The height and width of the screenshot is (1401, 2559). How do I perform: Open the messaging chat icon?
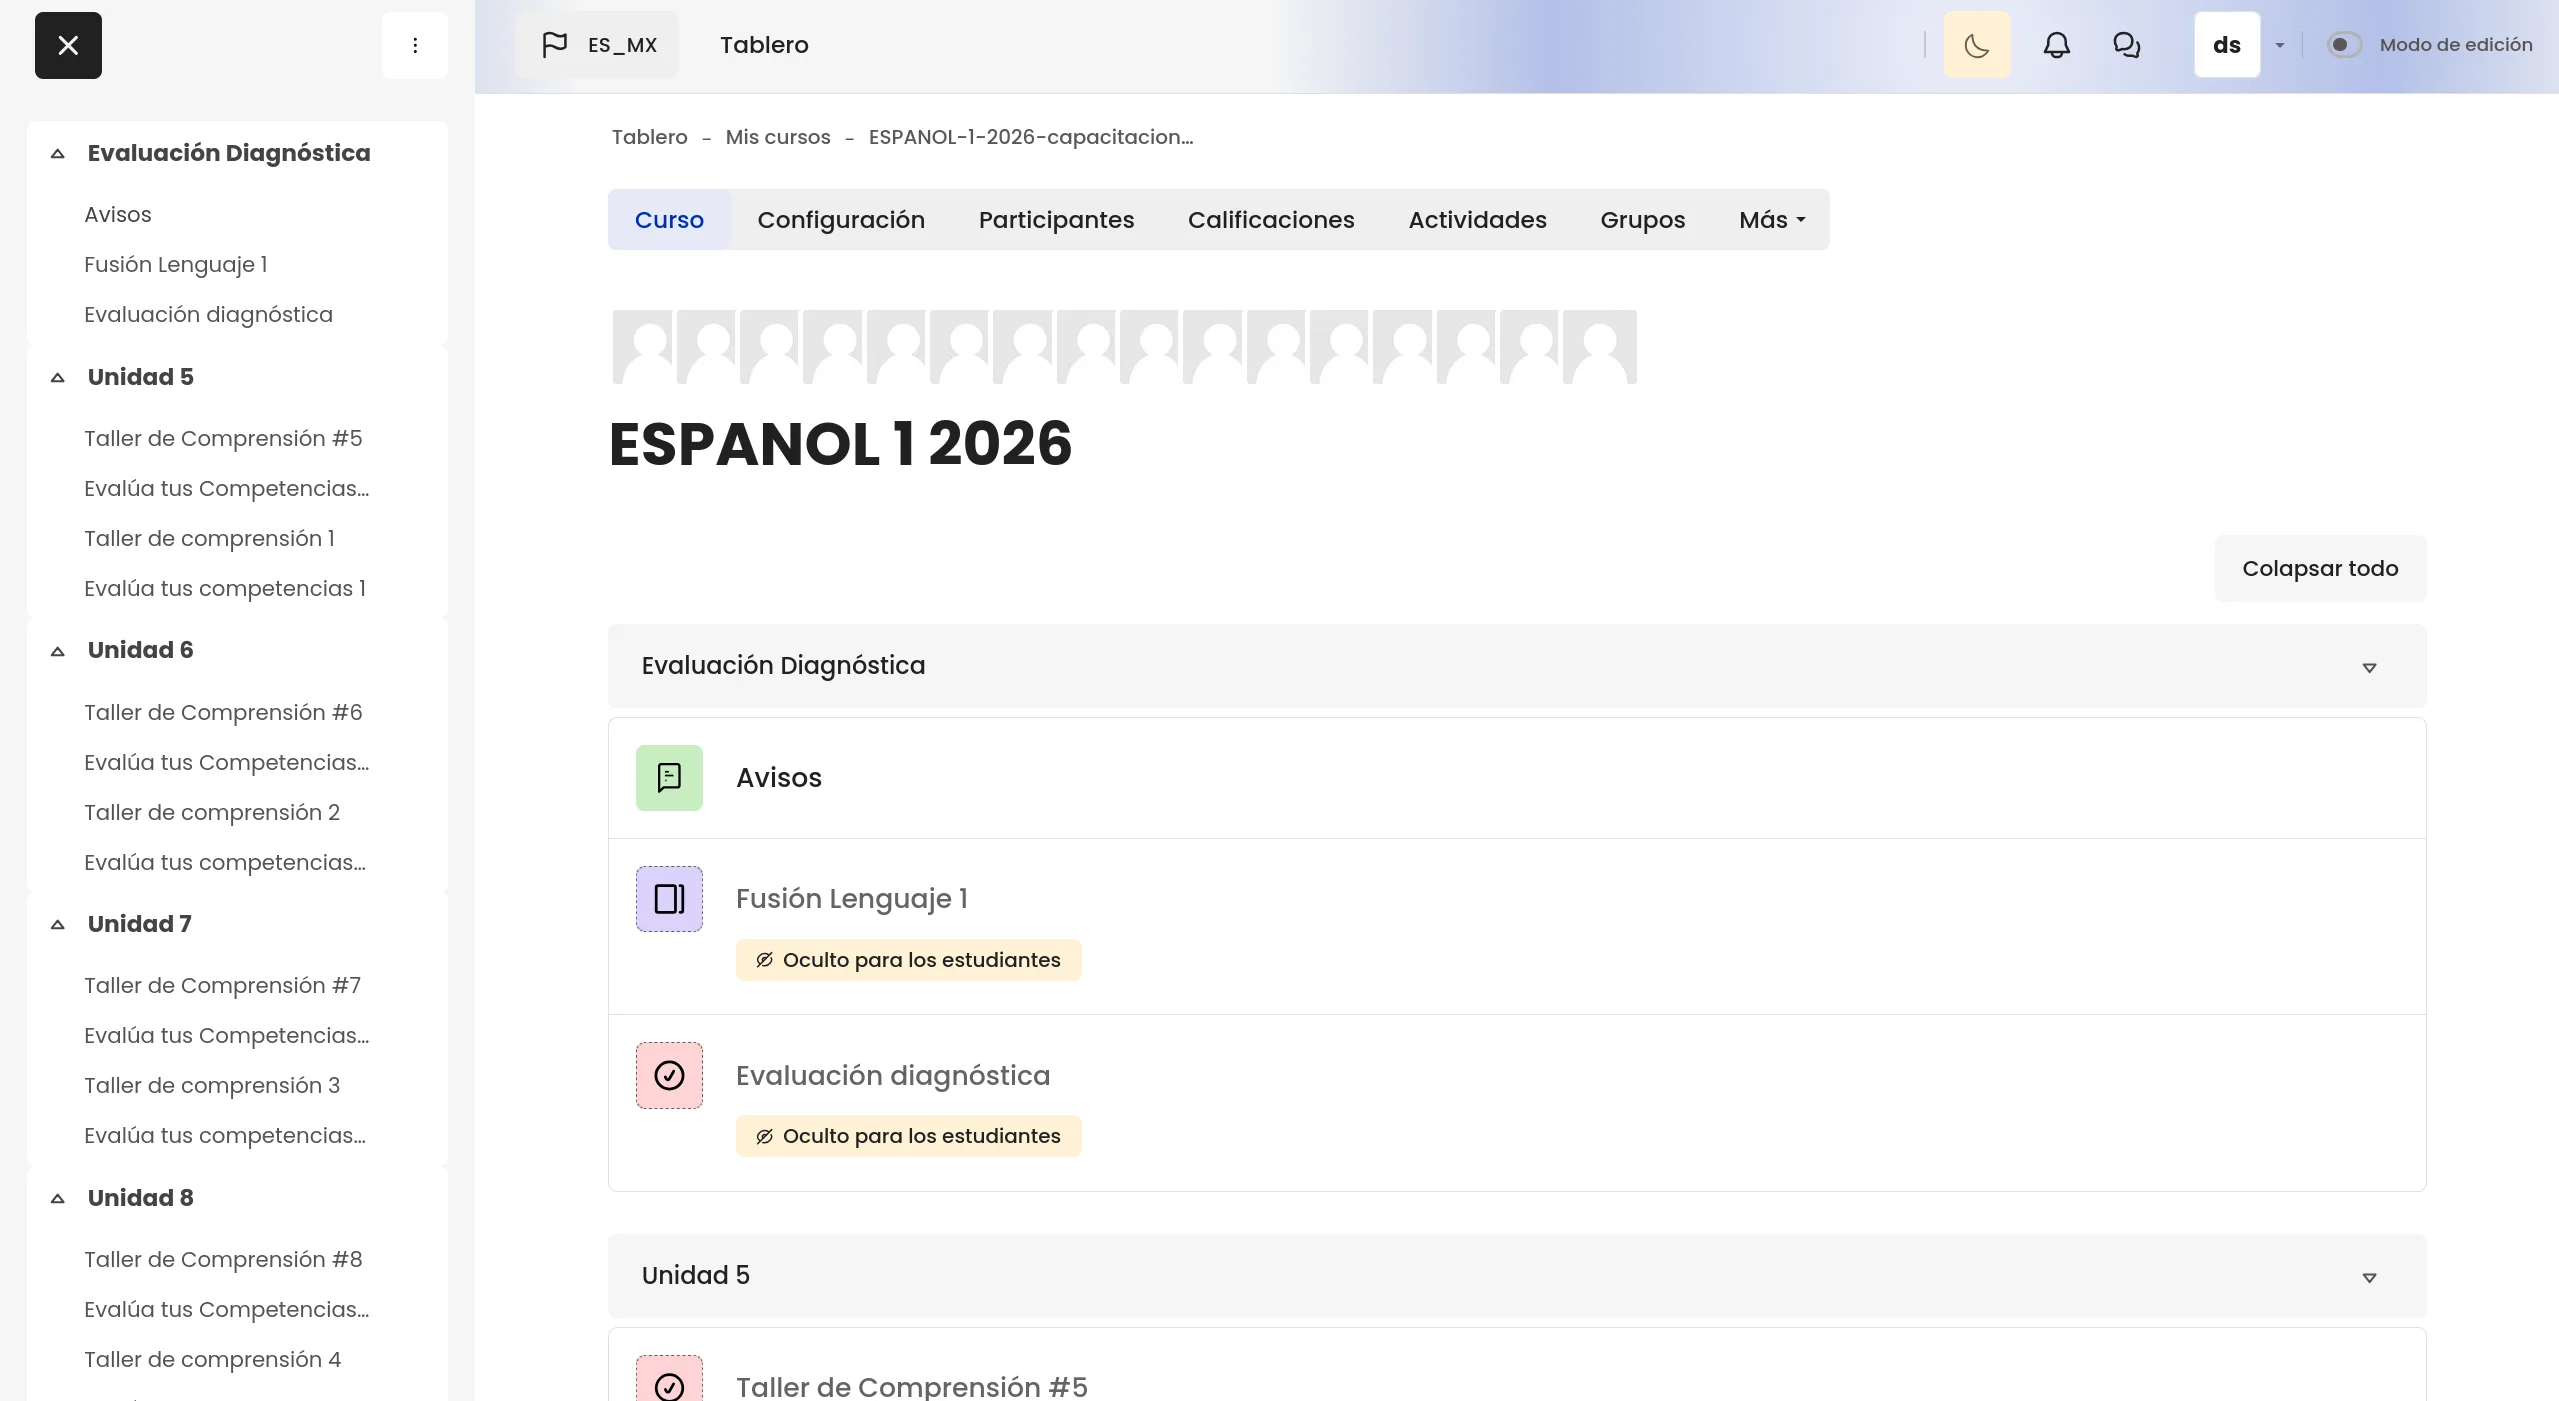click(2126, 45)
